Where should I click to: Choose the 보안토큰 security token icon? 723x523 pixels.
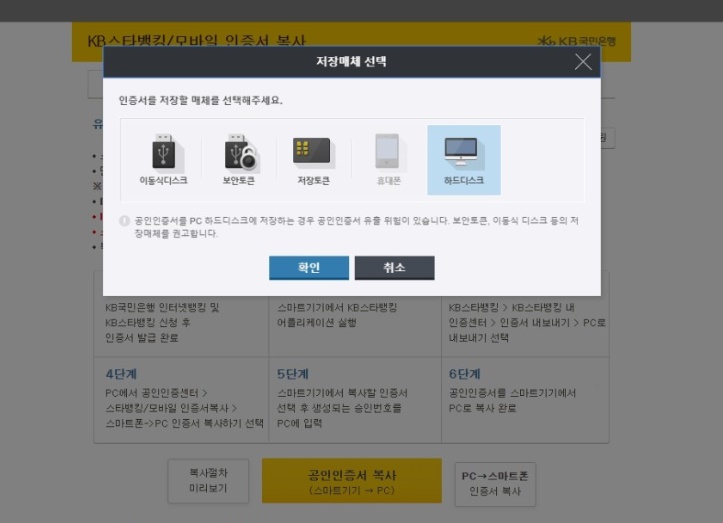[238, 160]
